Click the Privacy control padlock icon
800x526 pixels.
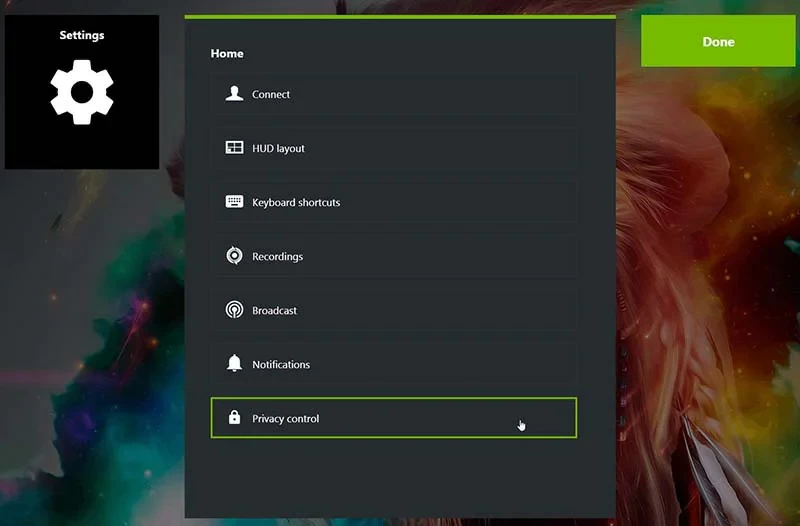234,418
